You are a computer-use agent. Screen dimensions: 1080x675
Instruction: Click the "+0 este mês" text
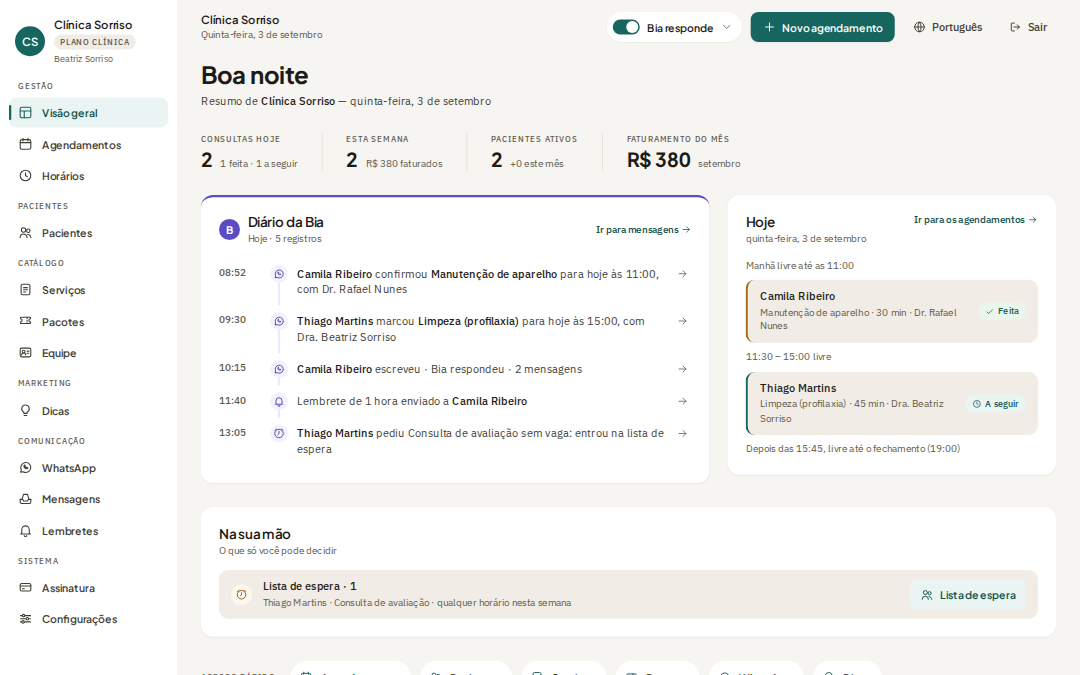point(537,163)
